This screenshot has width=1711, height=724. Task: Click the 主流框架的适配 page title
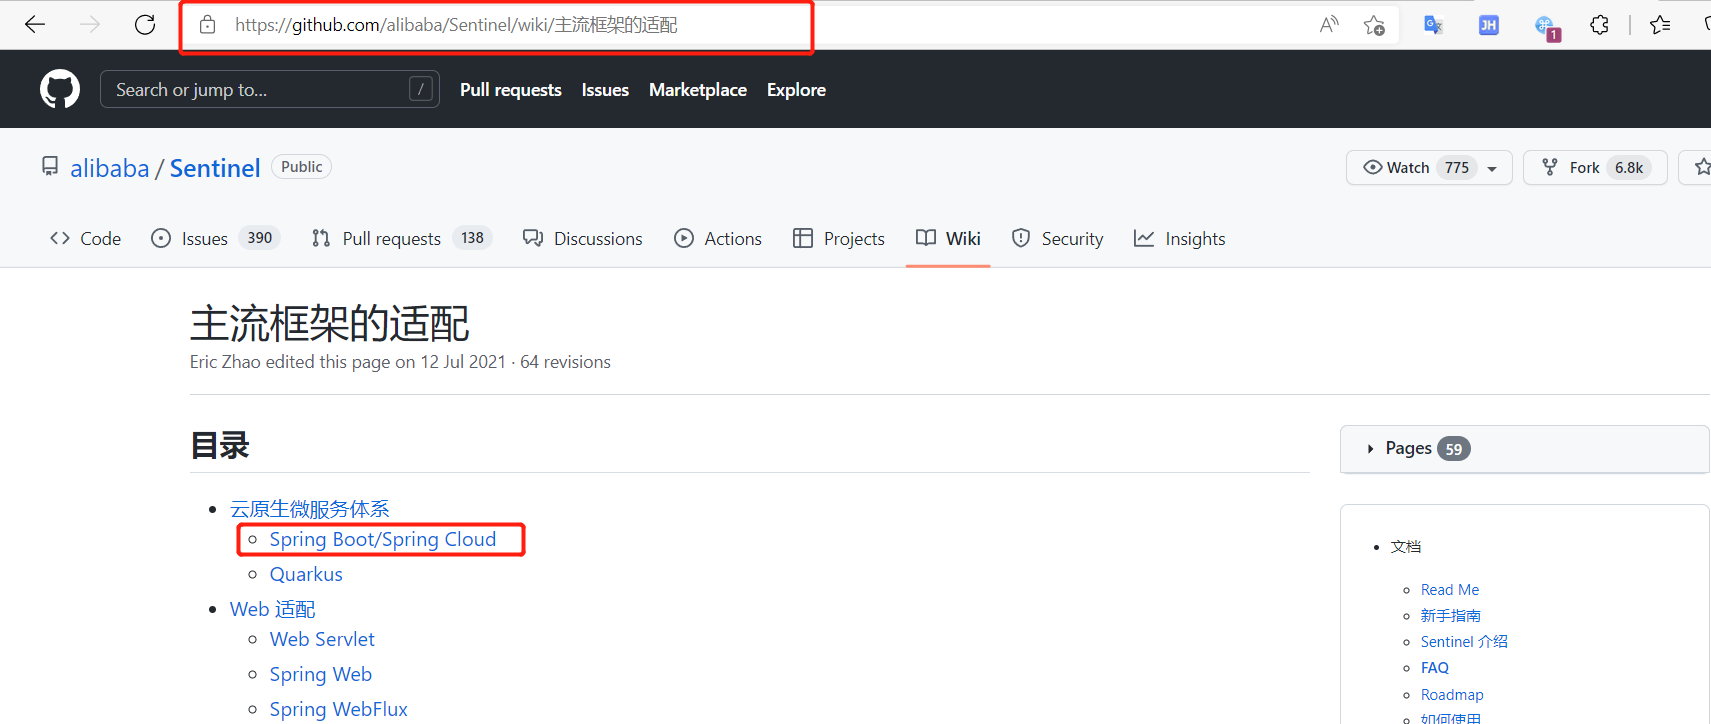(x=330, y=324)
